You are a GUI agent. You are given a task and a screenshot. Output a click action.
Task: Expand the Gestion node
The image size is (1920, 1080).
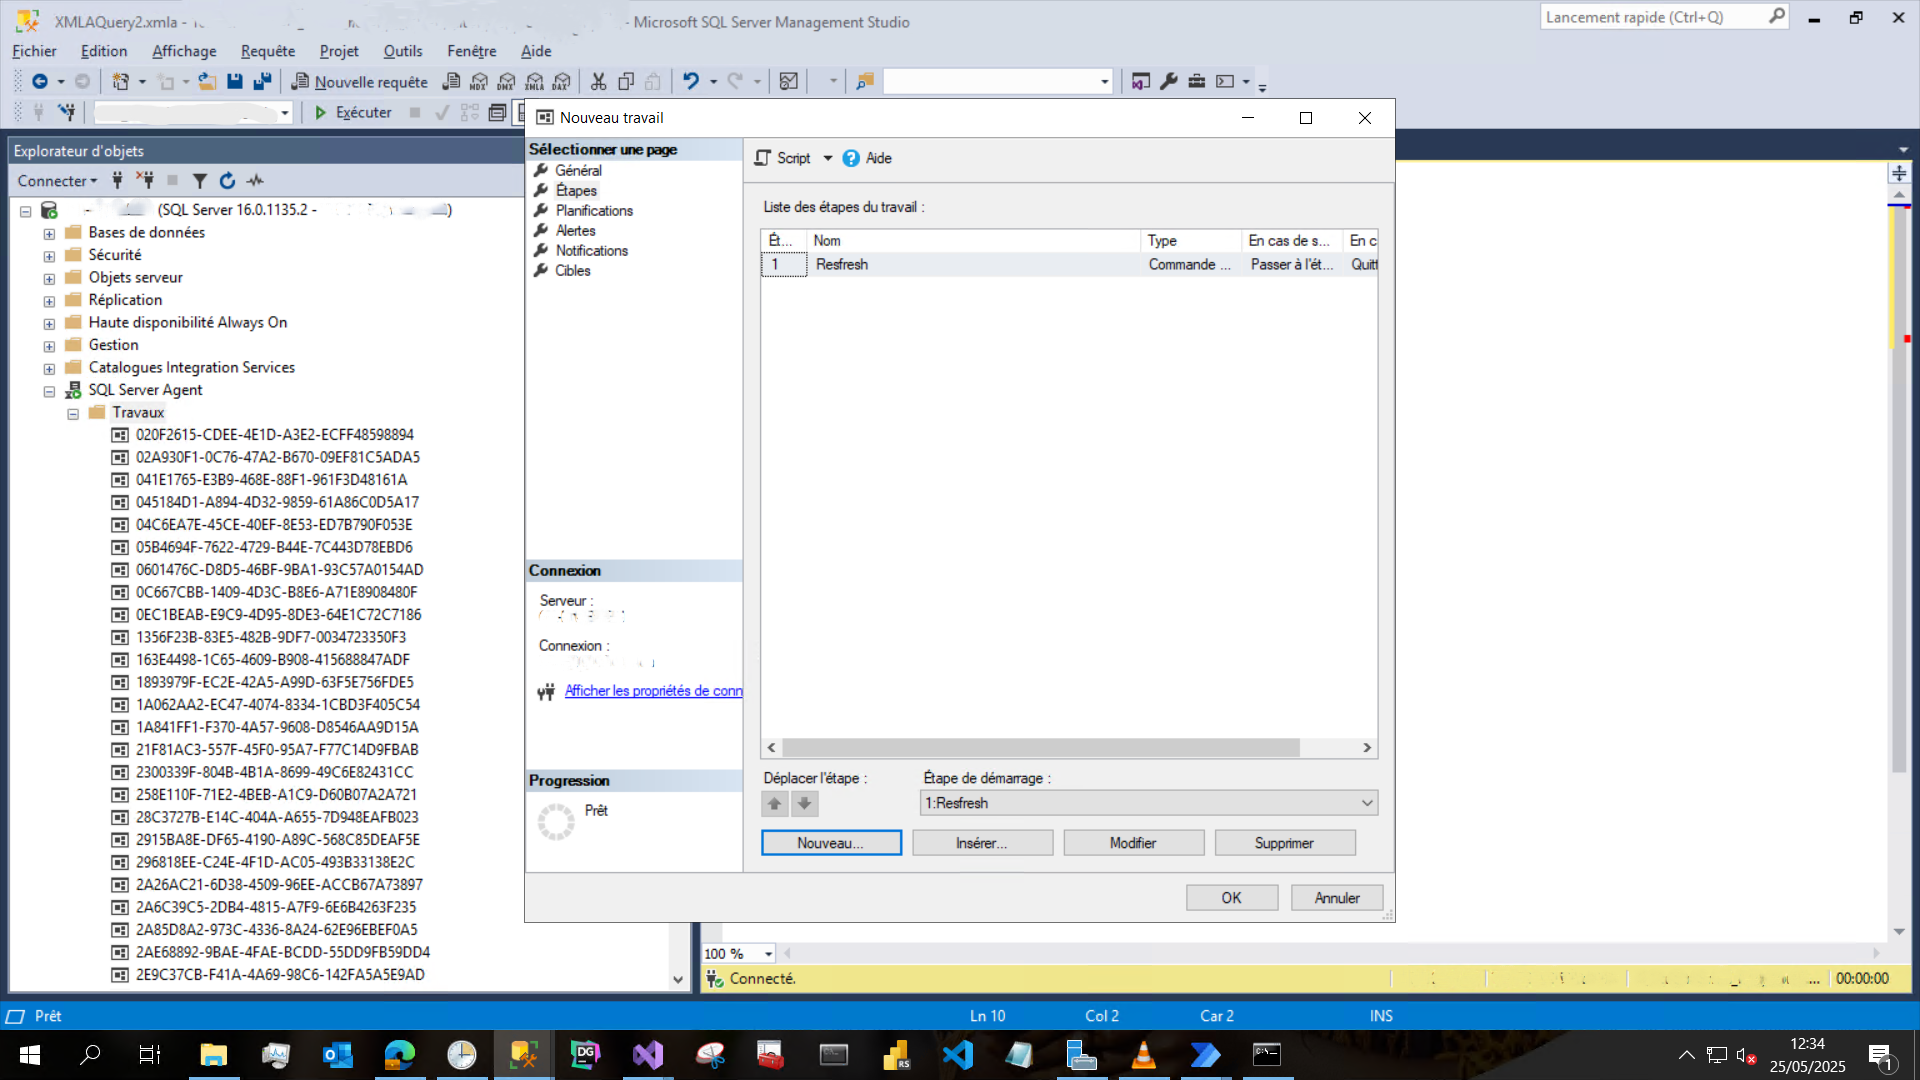pyautogui.click(x=49, y=346)
